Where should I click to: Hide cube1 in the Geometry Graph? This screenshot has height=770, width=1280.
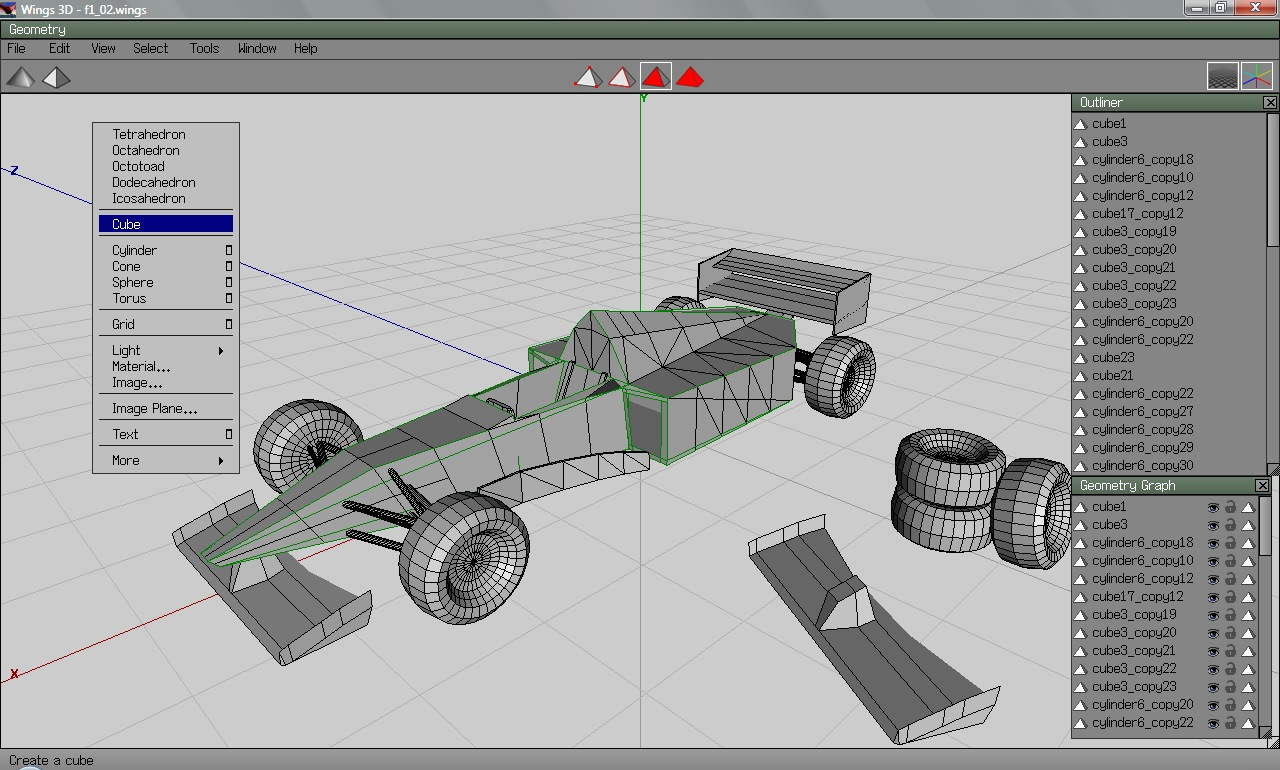[x=1213, y=507]
